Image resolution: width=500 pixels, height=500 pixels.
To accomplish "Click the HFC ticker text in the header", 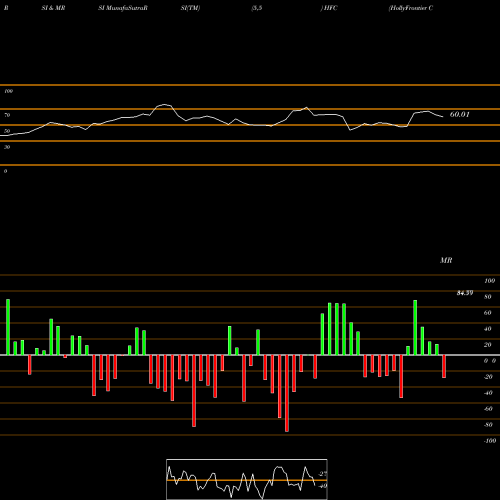I will point(331,8).
